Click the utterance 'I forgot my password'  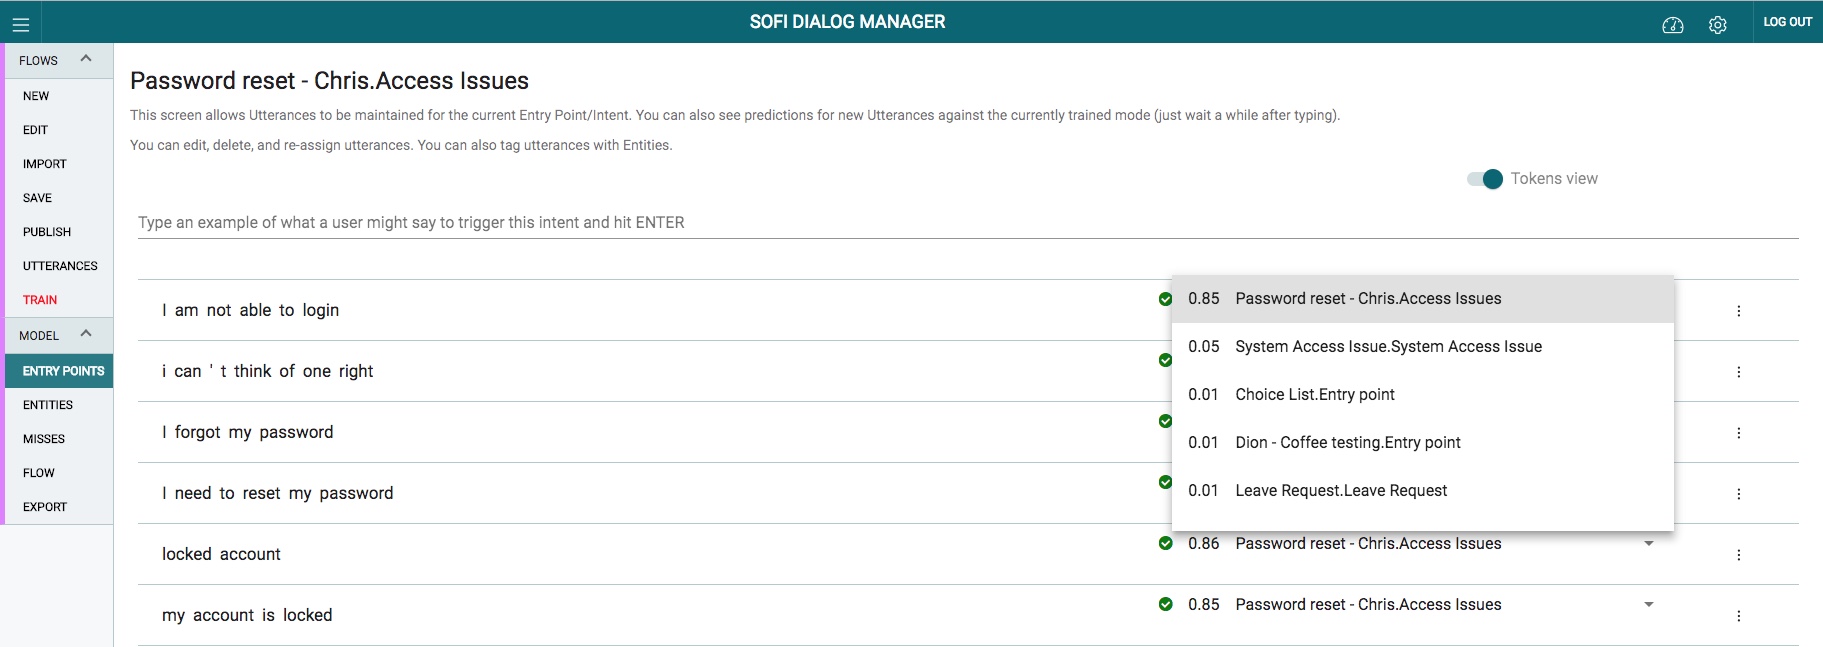click(x=248, y=433)
